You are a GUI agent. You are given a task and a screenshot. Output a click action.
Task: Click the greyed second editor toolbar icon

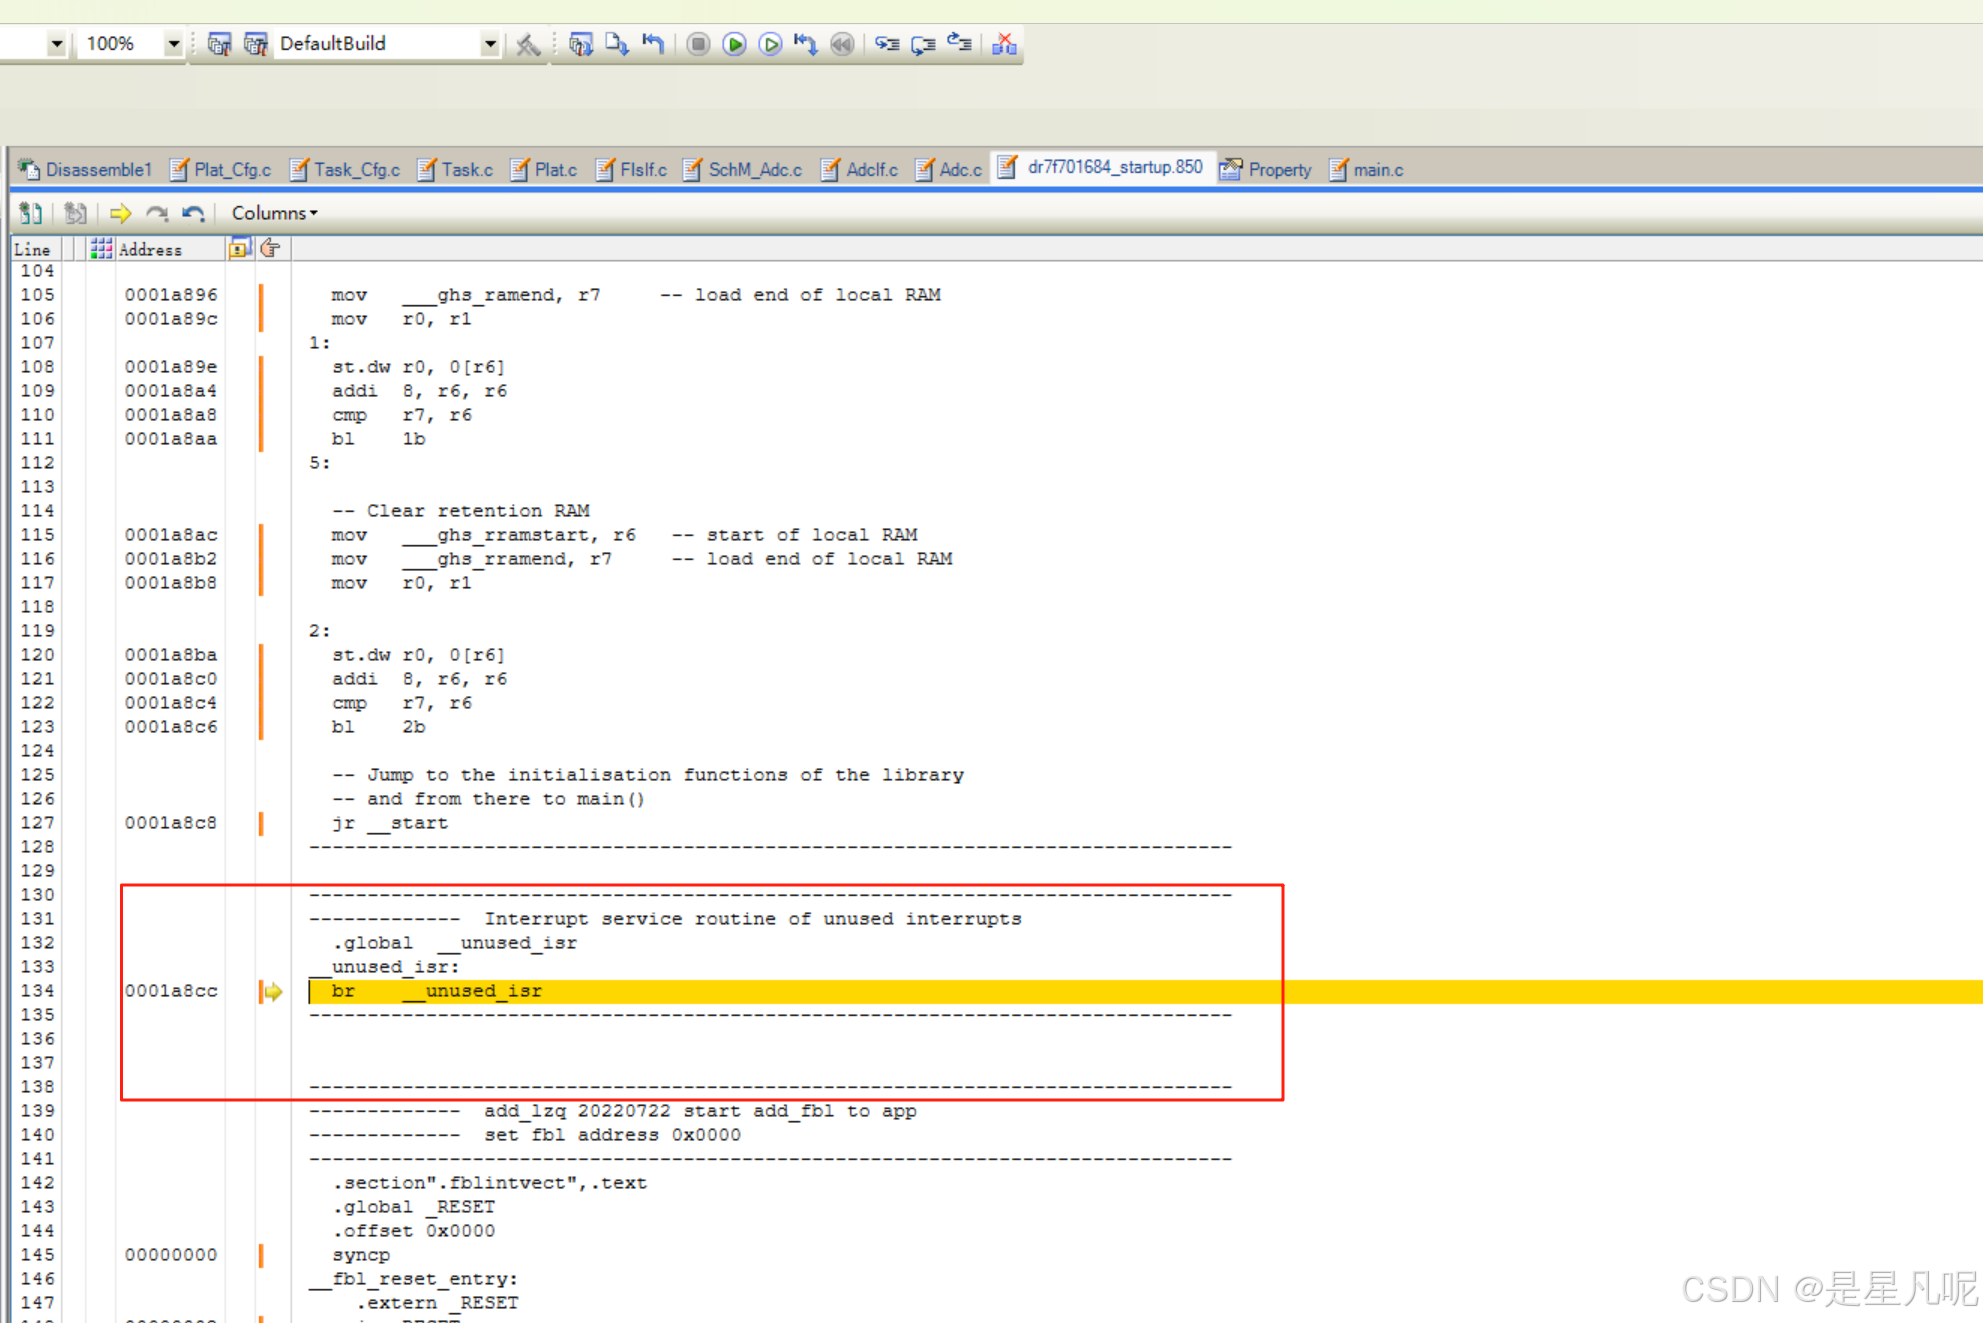(x=75, y=213)
